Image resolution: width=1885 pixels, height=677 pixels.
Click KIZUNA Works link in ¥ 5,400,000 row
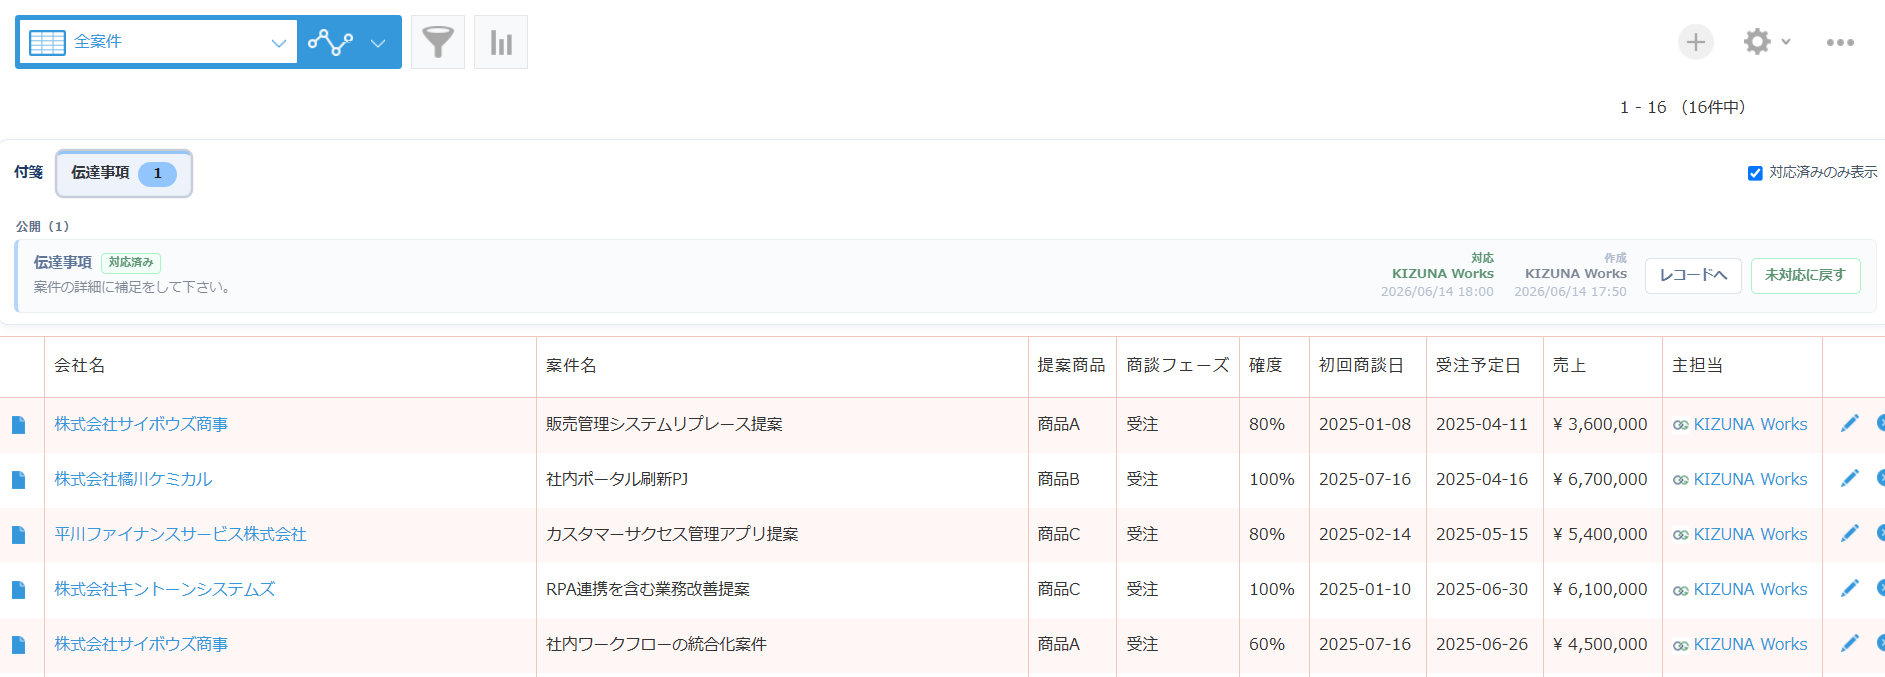pyautogui.click(x=1750, y=534)
